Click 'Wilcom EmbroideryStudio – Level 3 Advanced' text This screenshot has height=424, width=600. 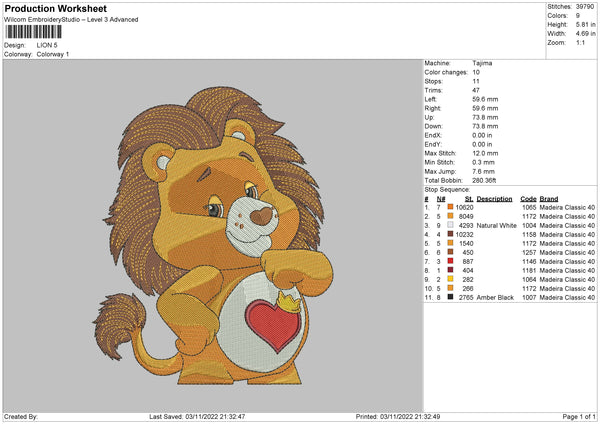click(71, 20)
